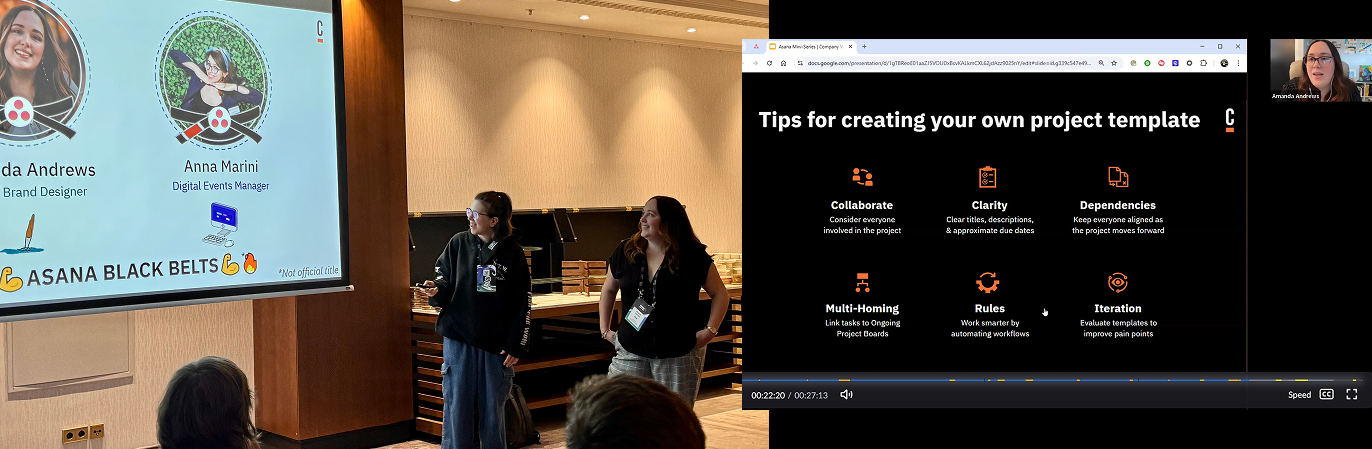Click 'Keep everyone aligned' description text
Viewport: 1372px width, 449px height.
pos(1118,224)
